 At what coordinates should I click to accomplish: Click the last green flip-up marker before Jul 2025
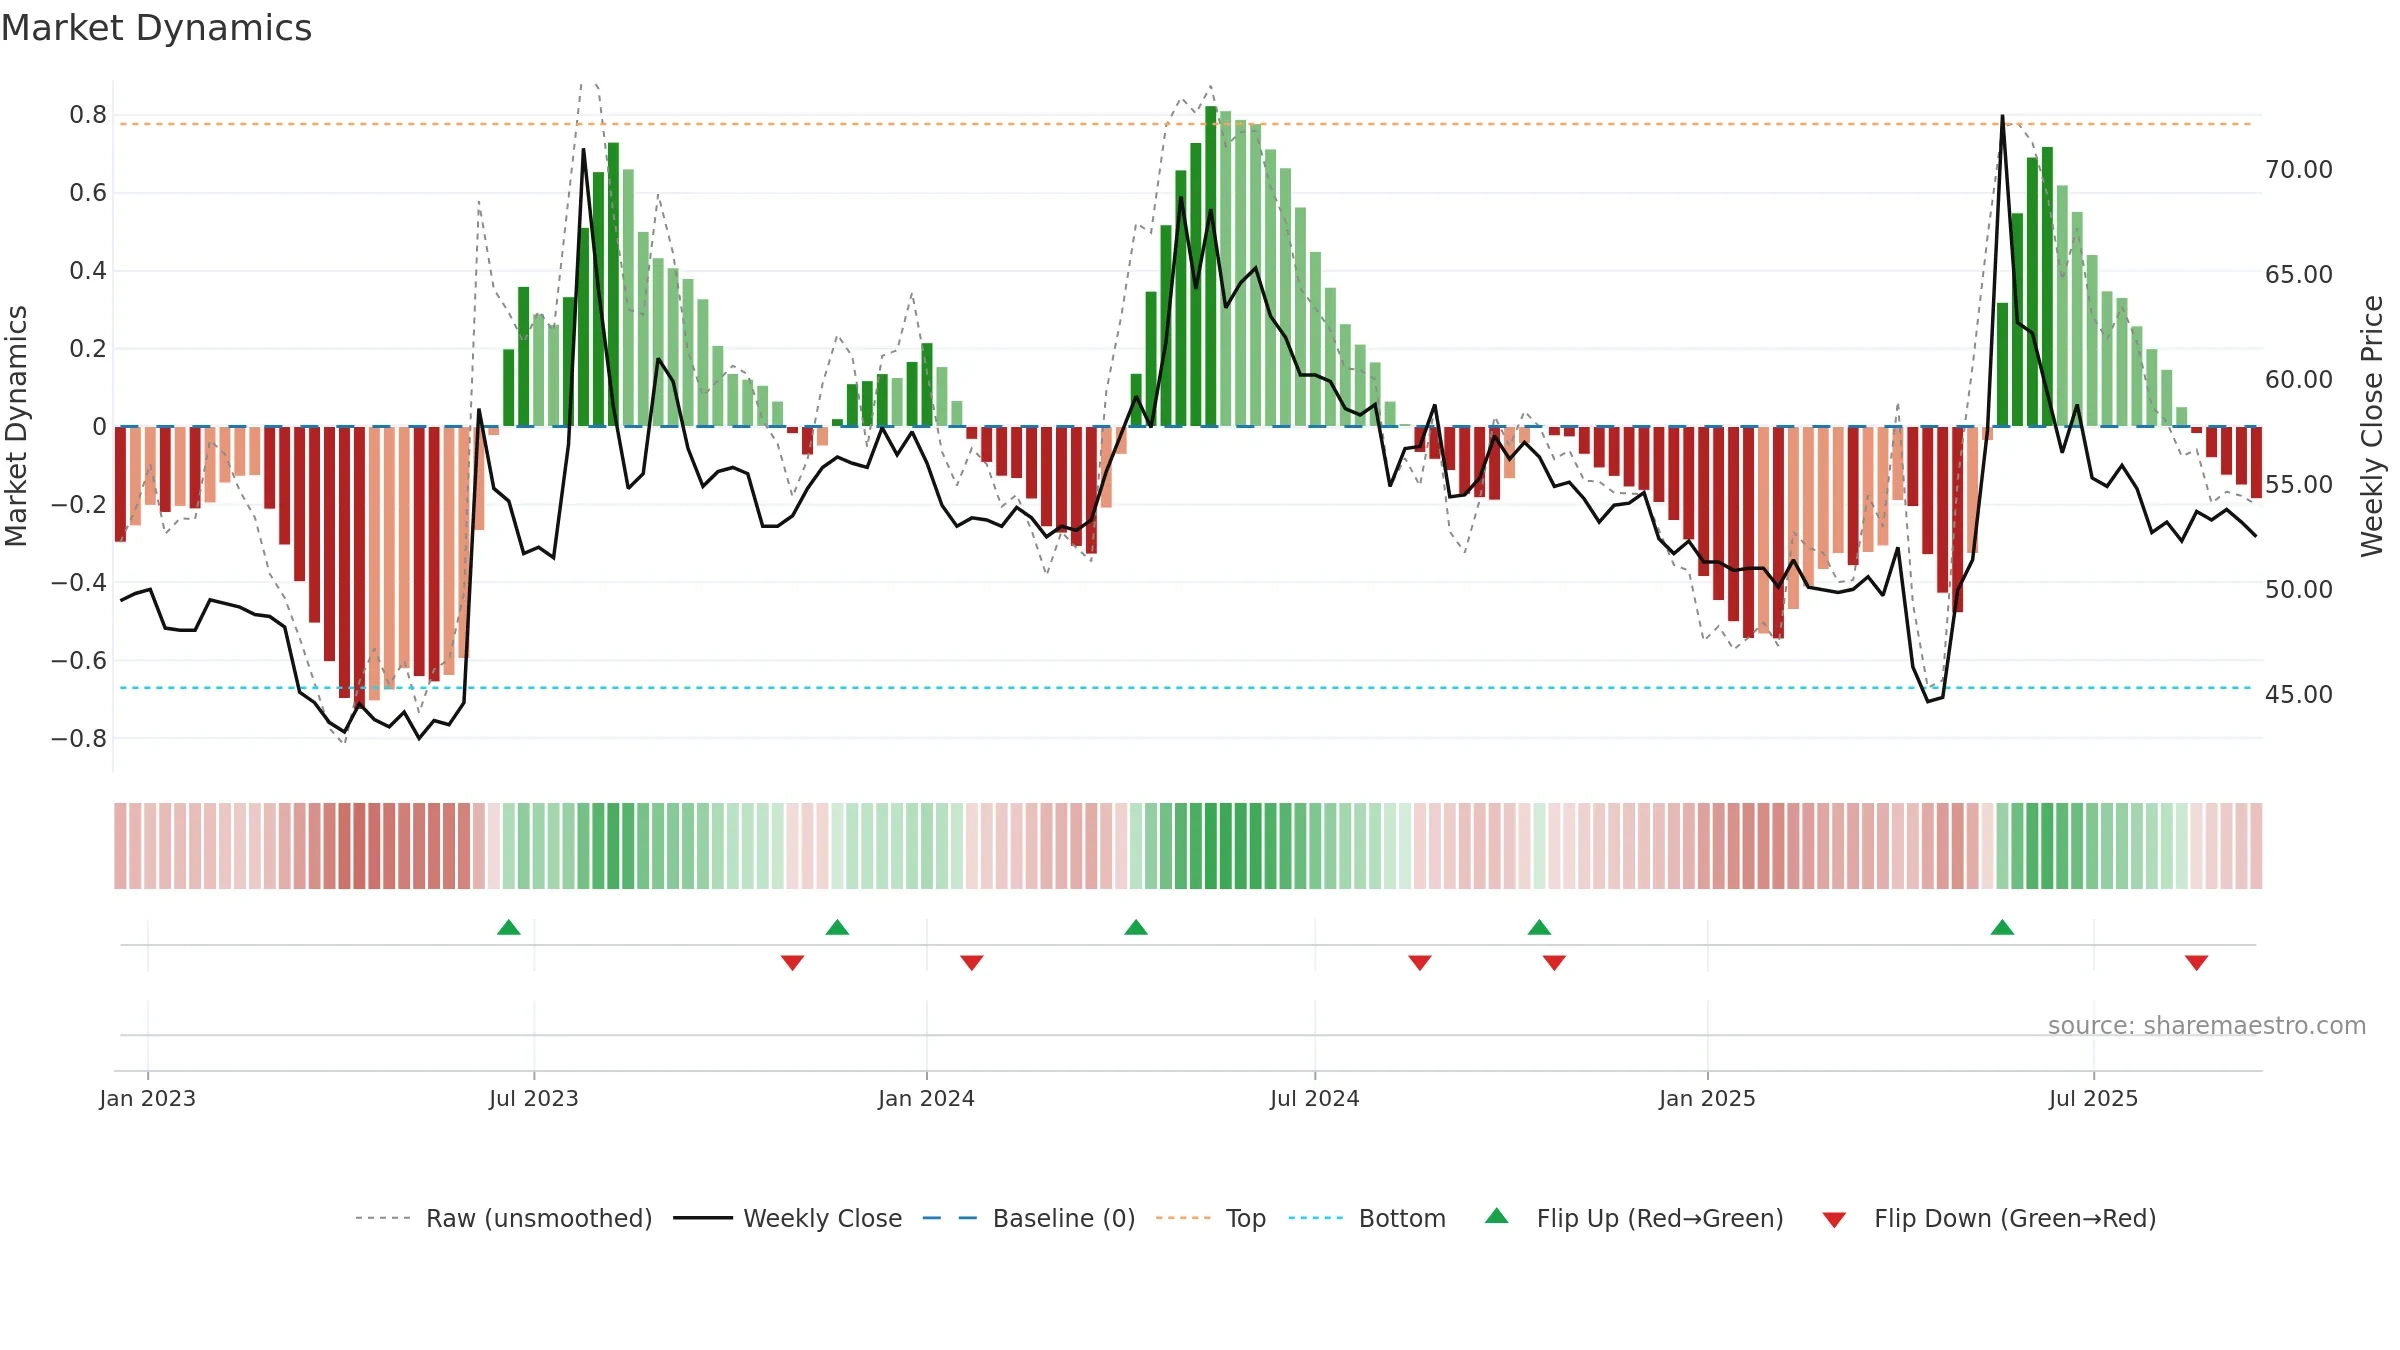point(2002,927)
